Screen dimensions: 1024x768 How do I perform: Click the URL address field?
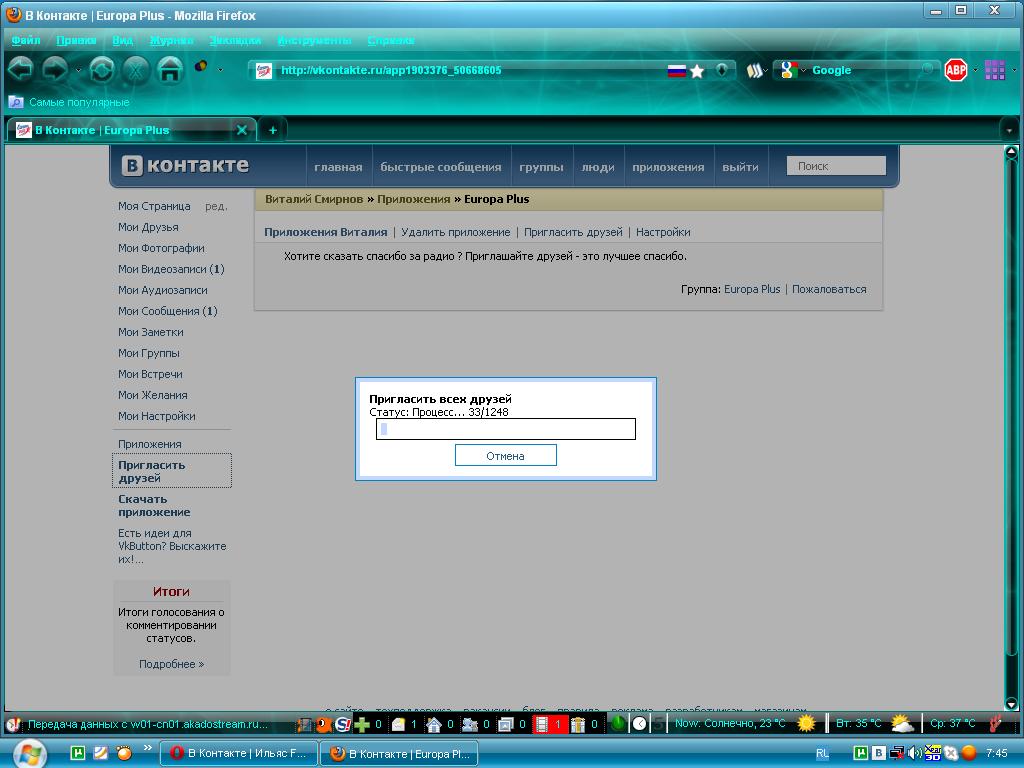click(470, 71)
